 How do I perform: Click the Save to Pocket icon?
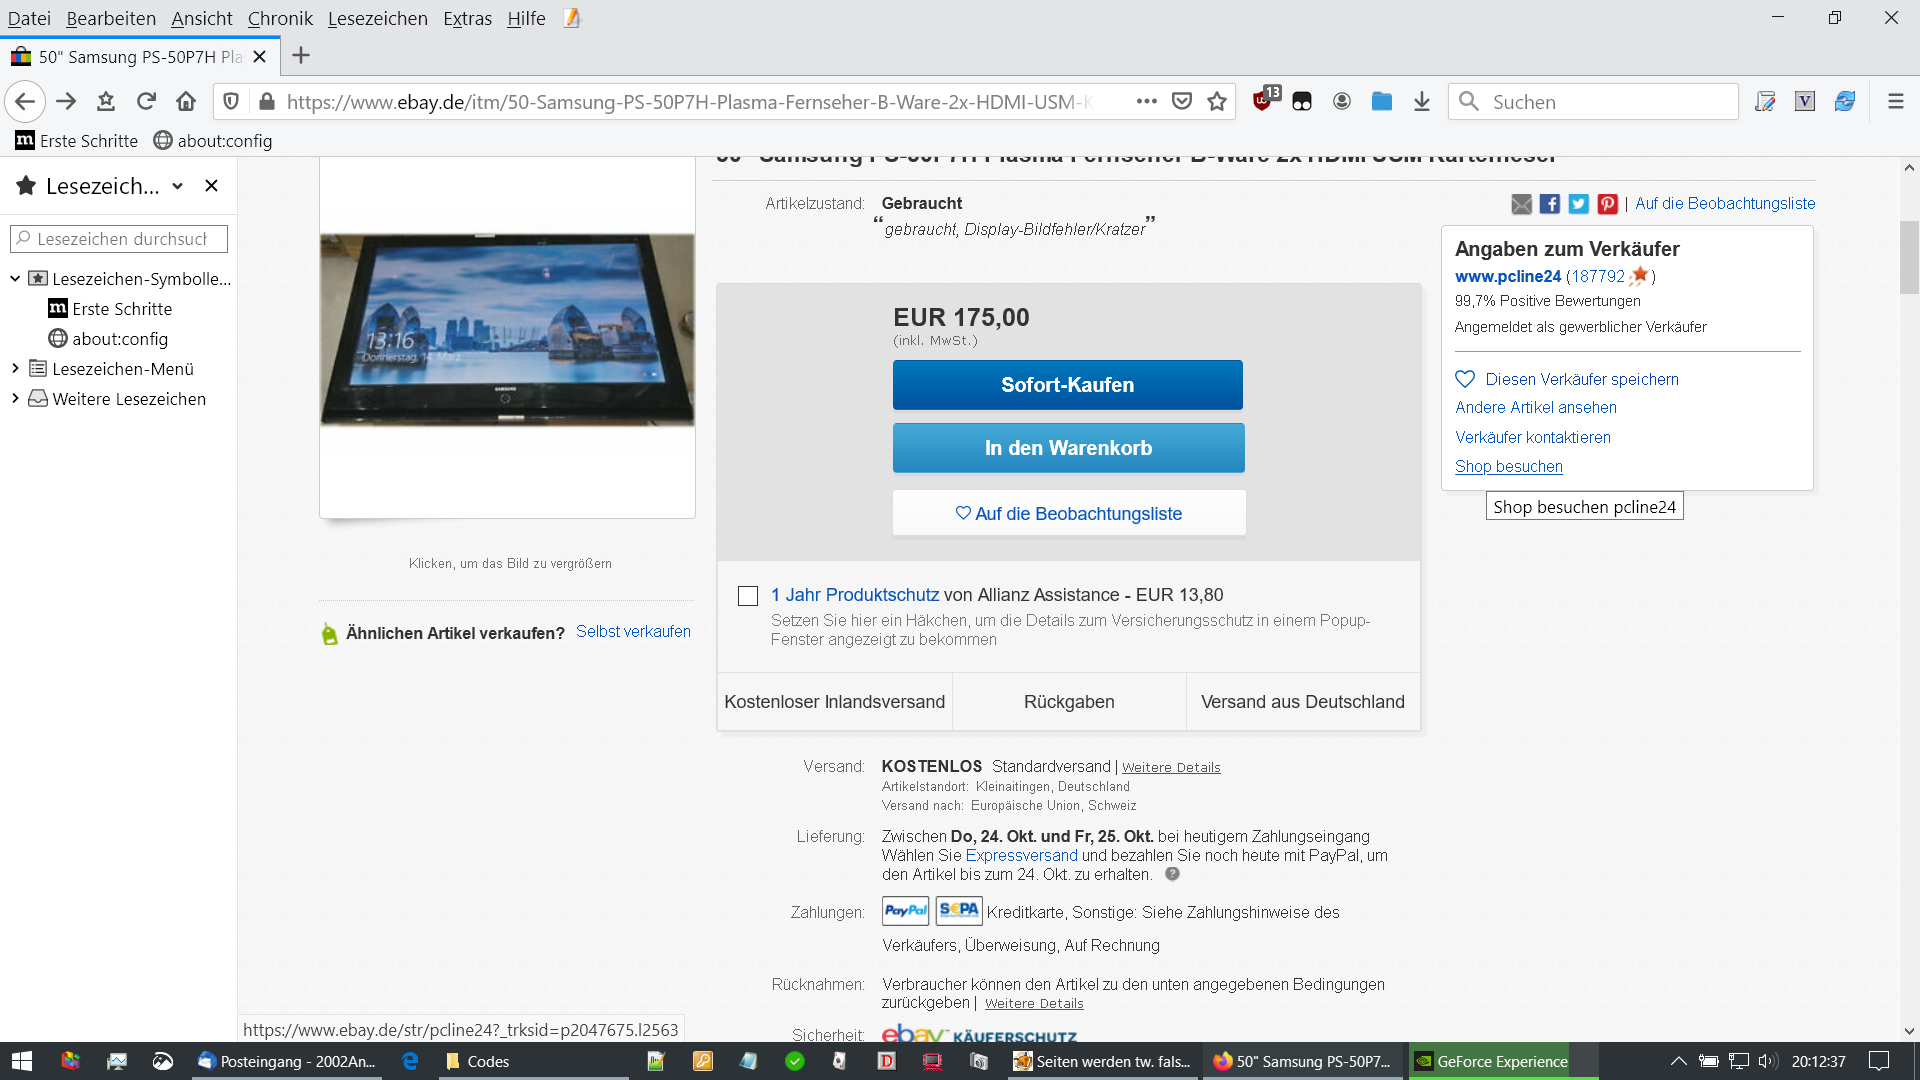[x=1182, y=101]
